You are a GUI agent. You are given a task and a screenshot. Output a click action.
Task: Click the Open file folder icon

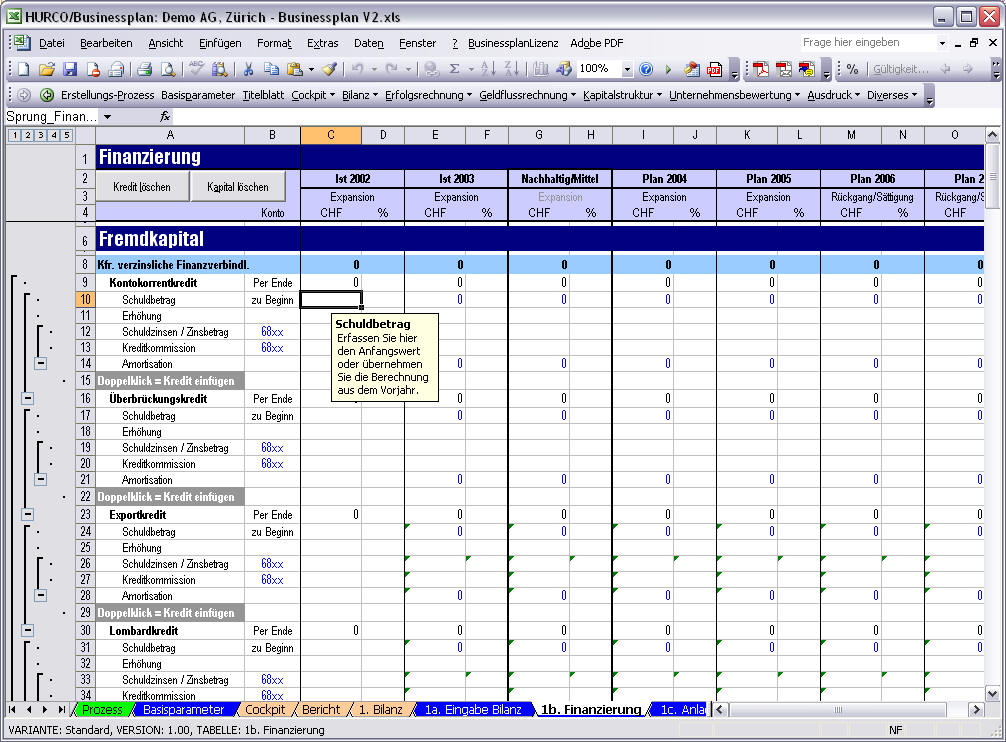pyautogui.click(x=47, y=69)
